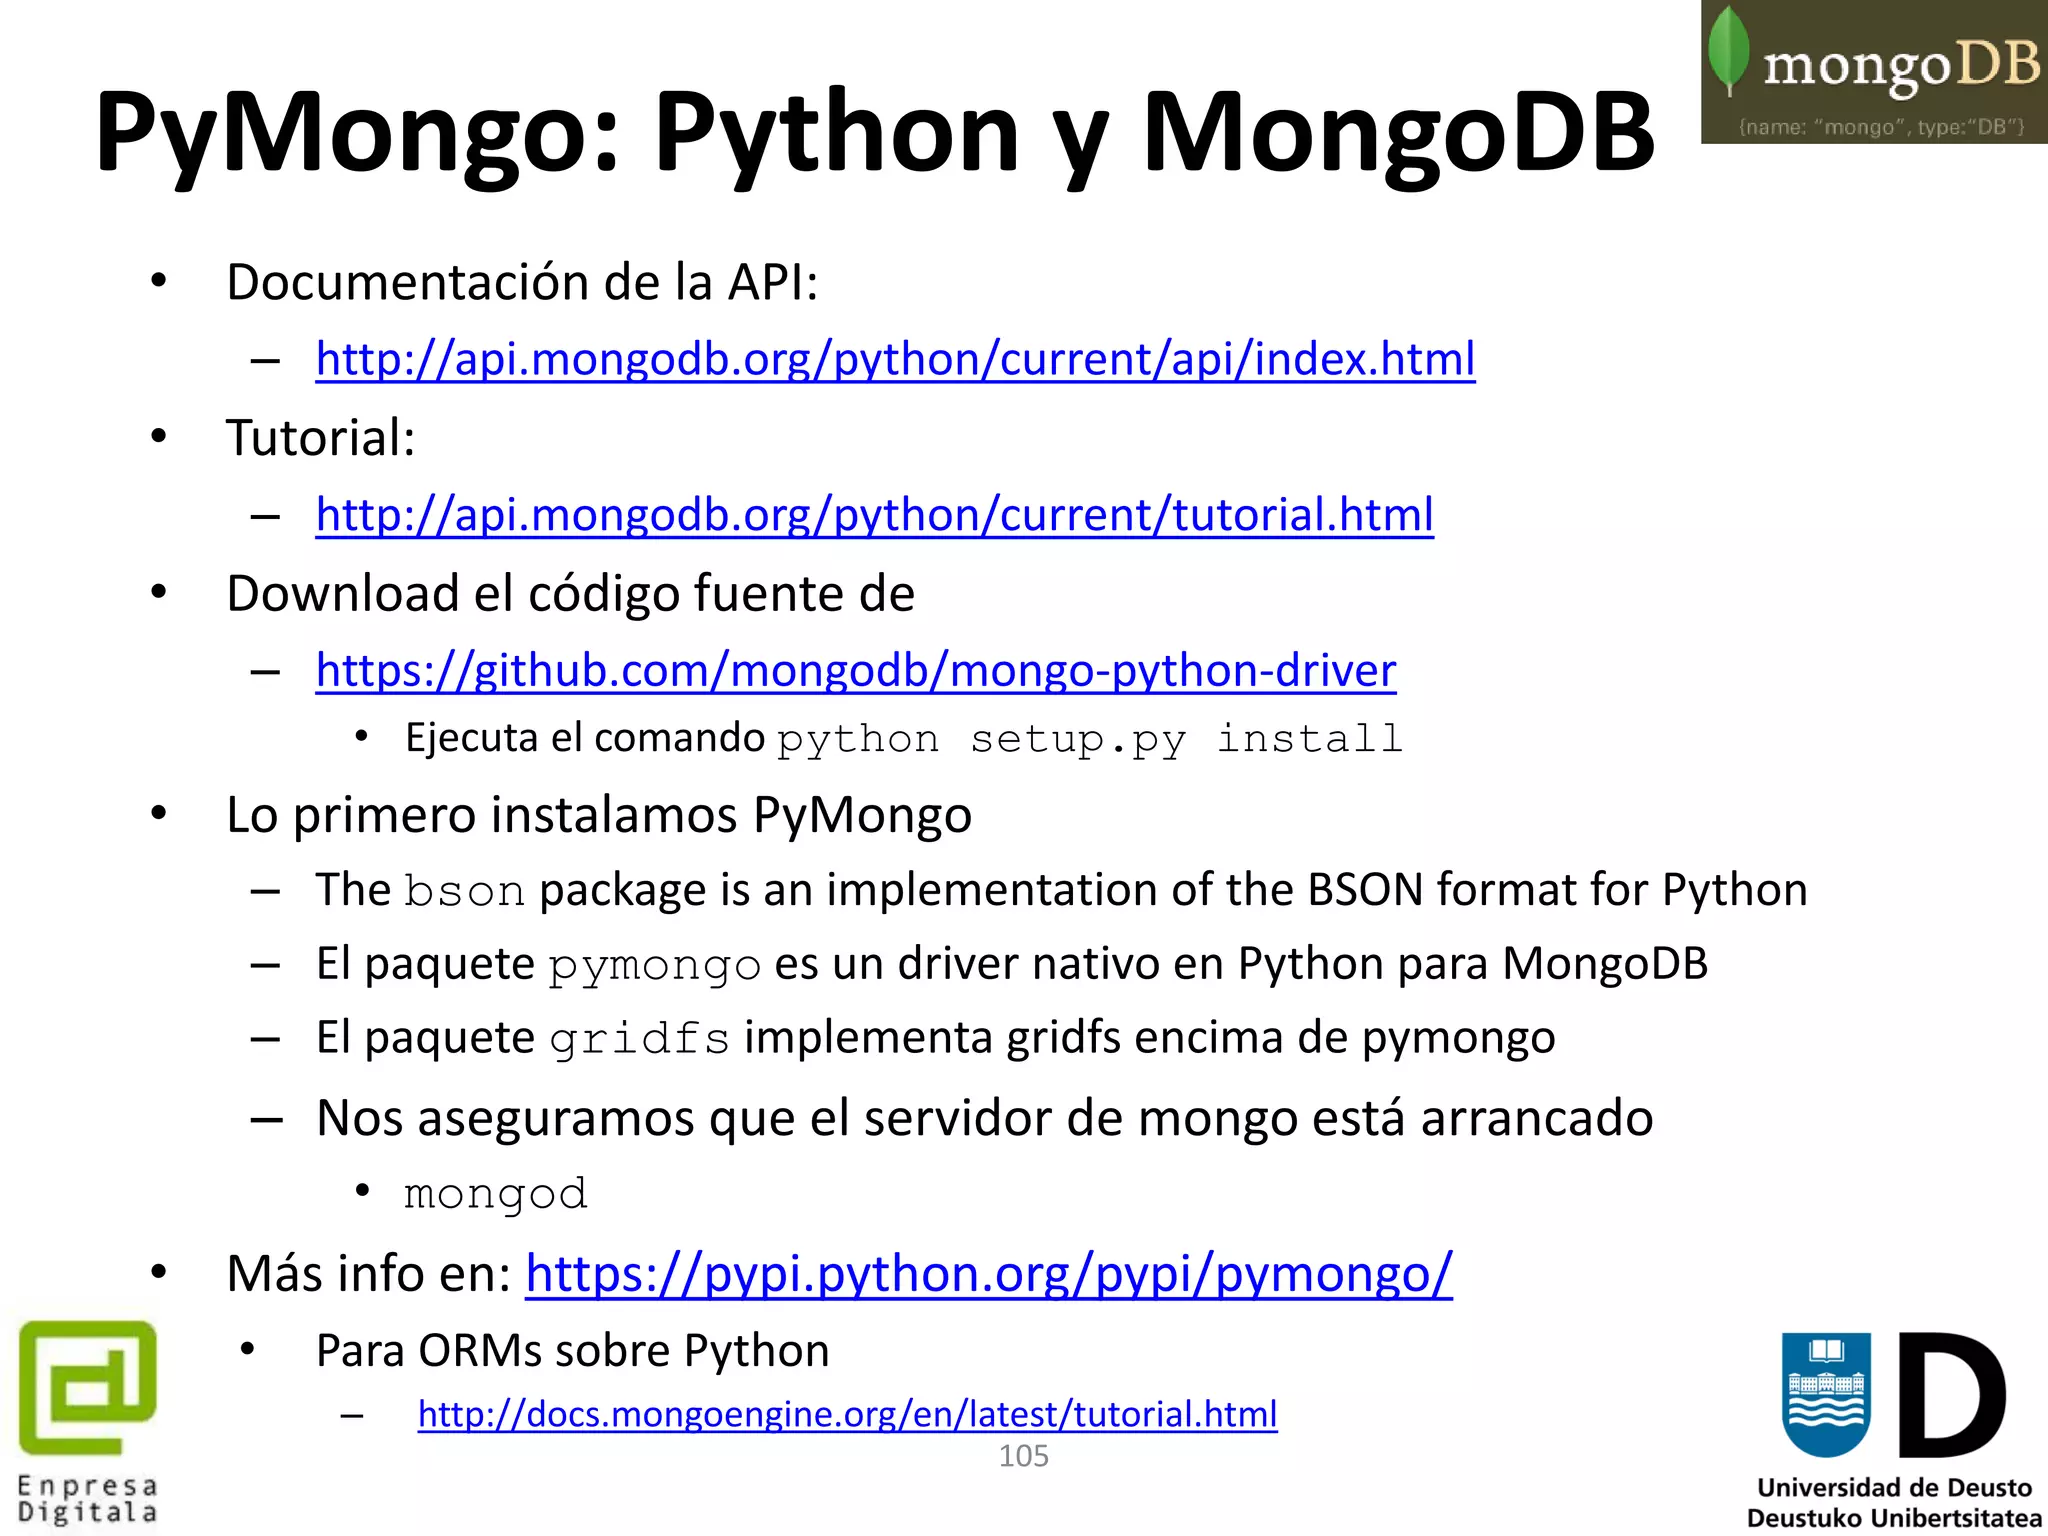Select the 'mongod' command text
The image size is (2048, 1536).
[495, 1194]
